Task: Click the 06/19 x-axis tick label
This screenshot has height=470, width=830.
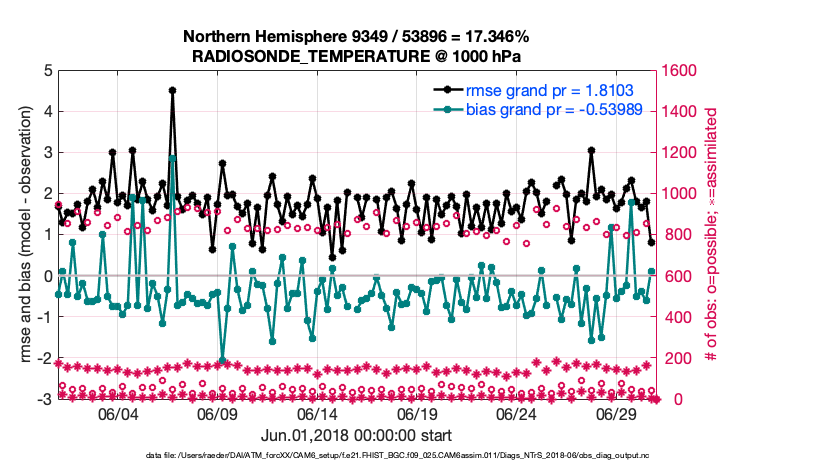Action: [x=418, y=414]
